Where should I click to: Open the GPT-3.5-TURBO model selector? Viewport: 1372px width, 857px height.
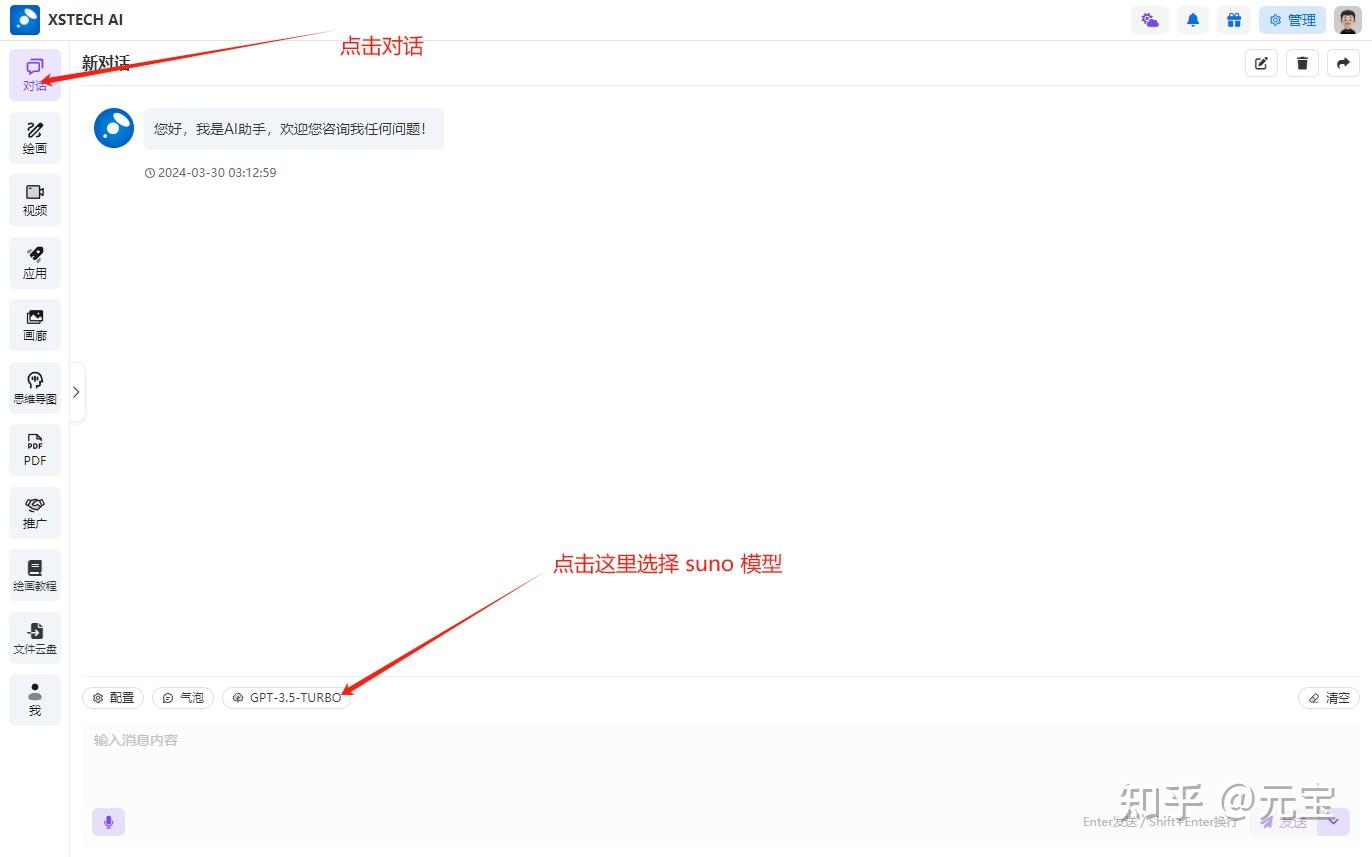[x=287, y=697]
